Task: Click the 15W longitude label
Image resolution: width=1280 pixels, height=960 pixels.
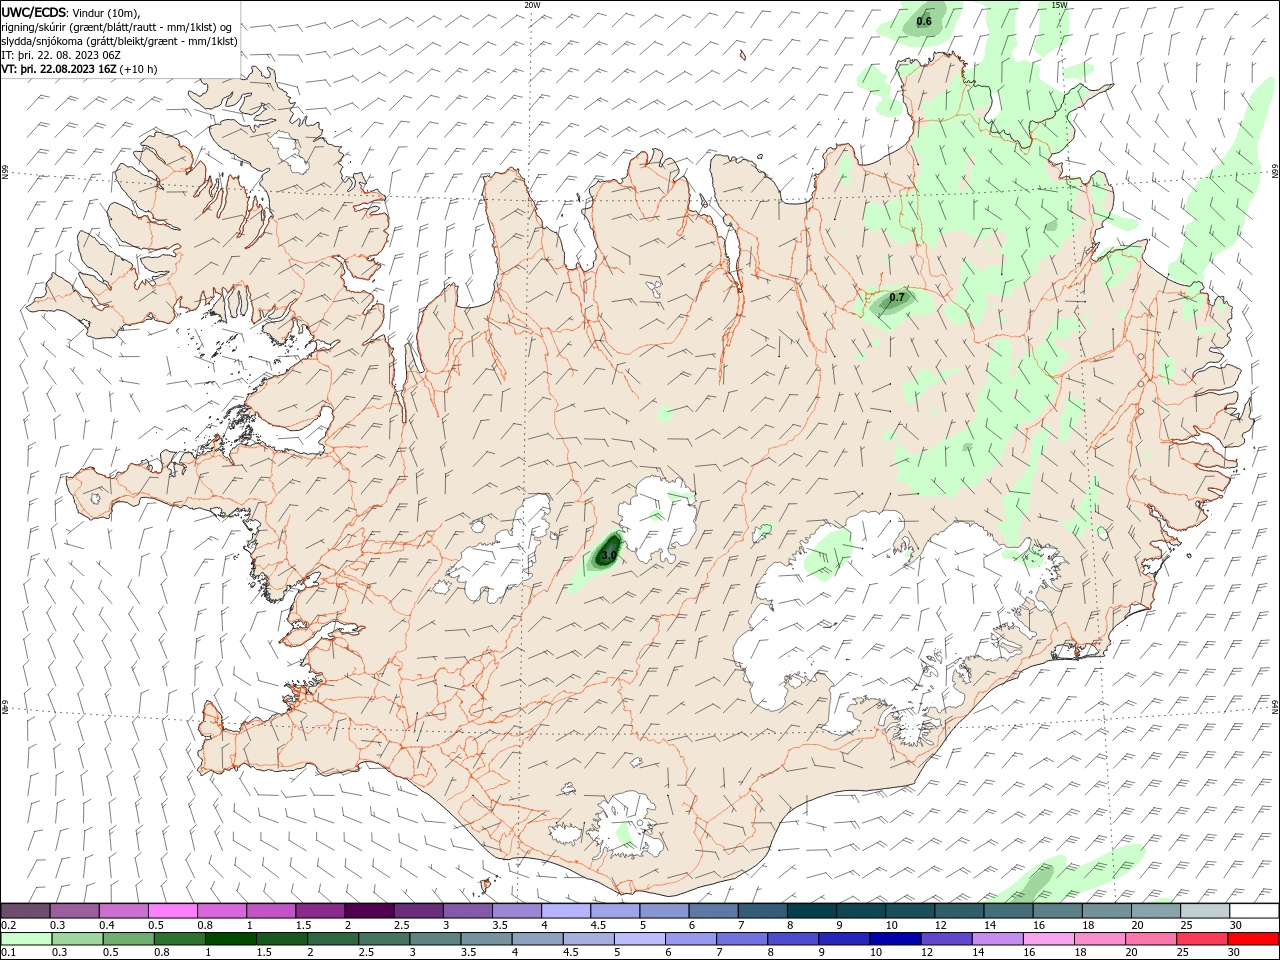Action: tap(1059, 5)
